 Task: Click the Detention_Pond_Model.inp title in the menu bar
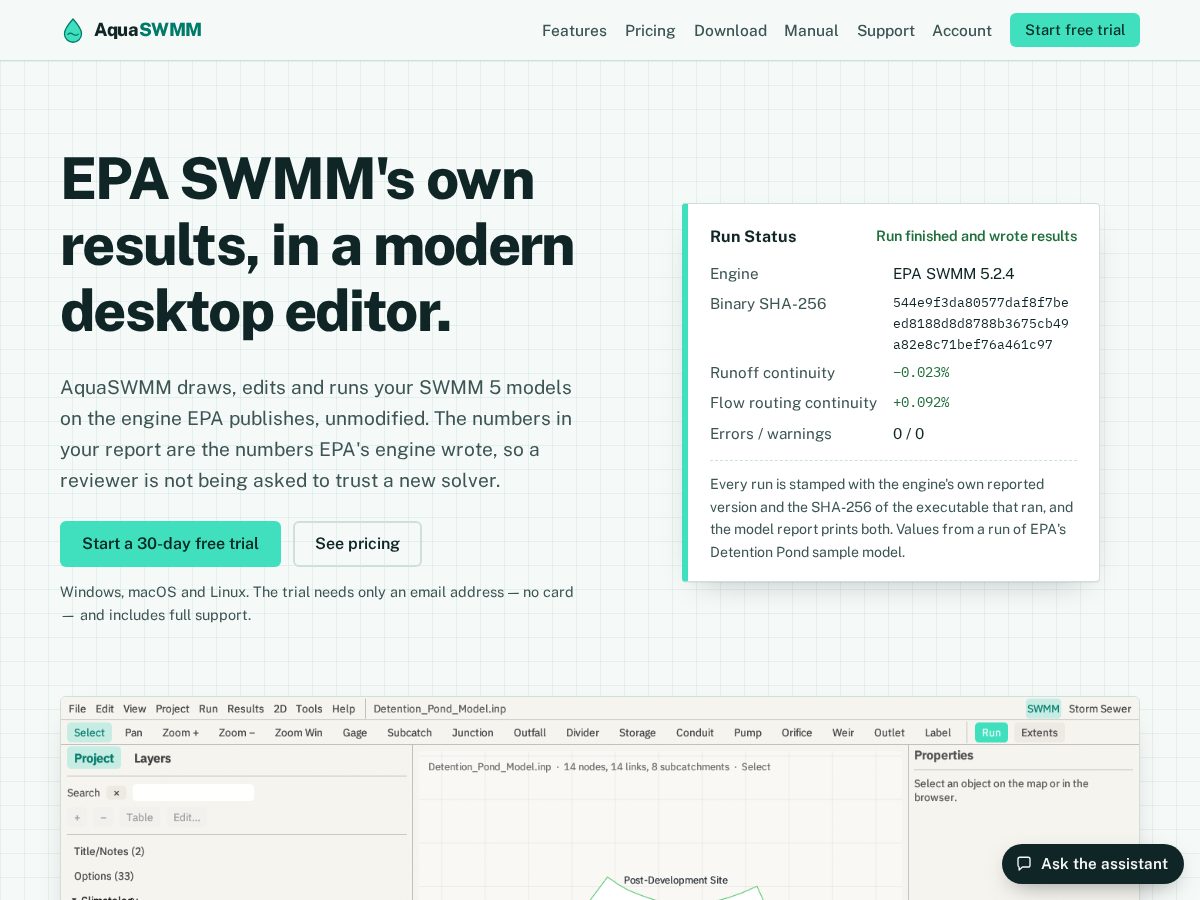point(440,709)
